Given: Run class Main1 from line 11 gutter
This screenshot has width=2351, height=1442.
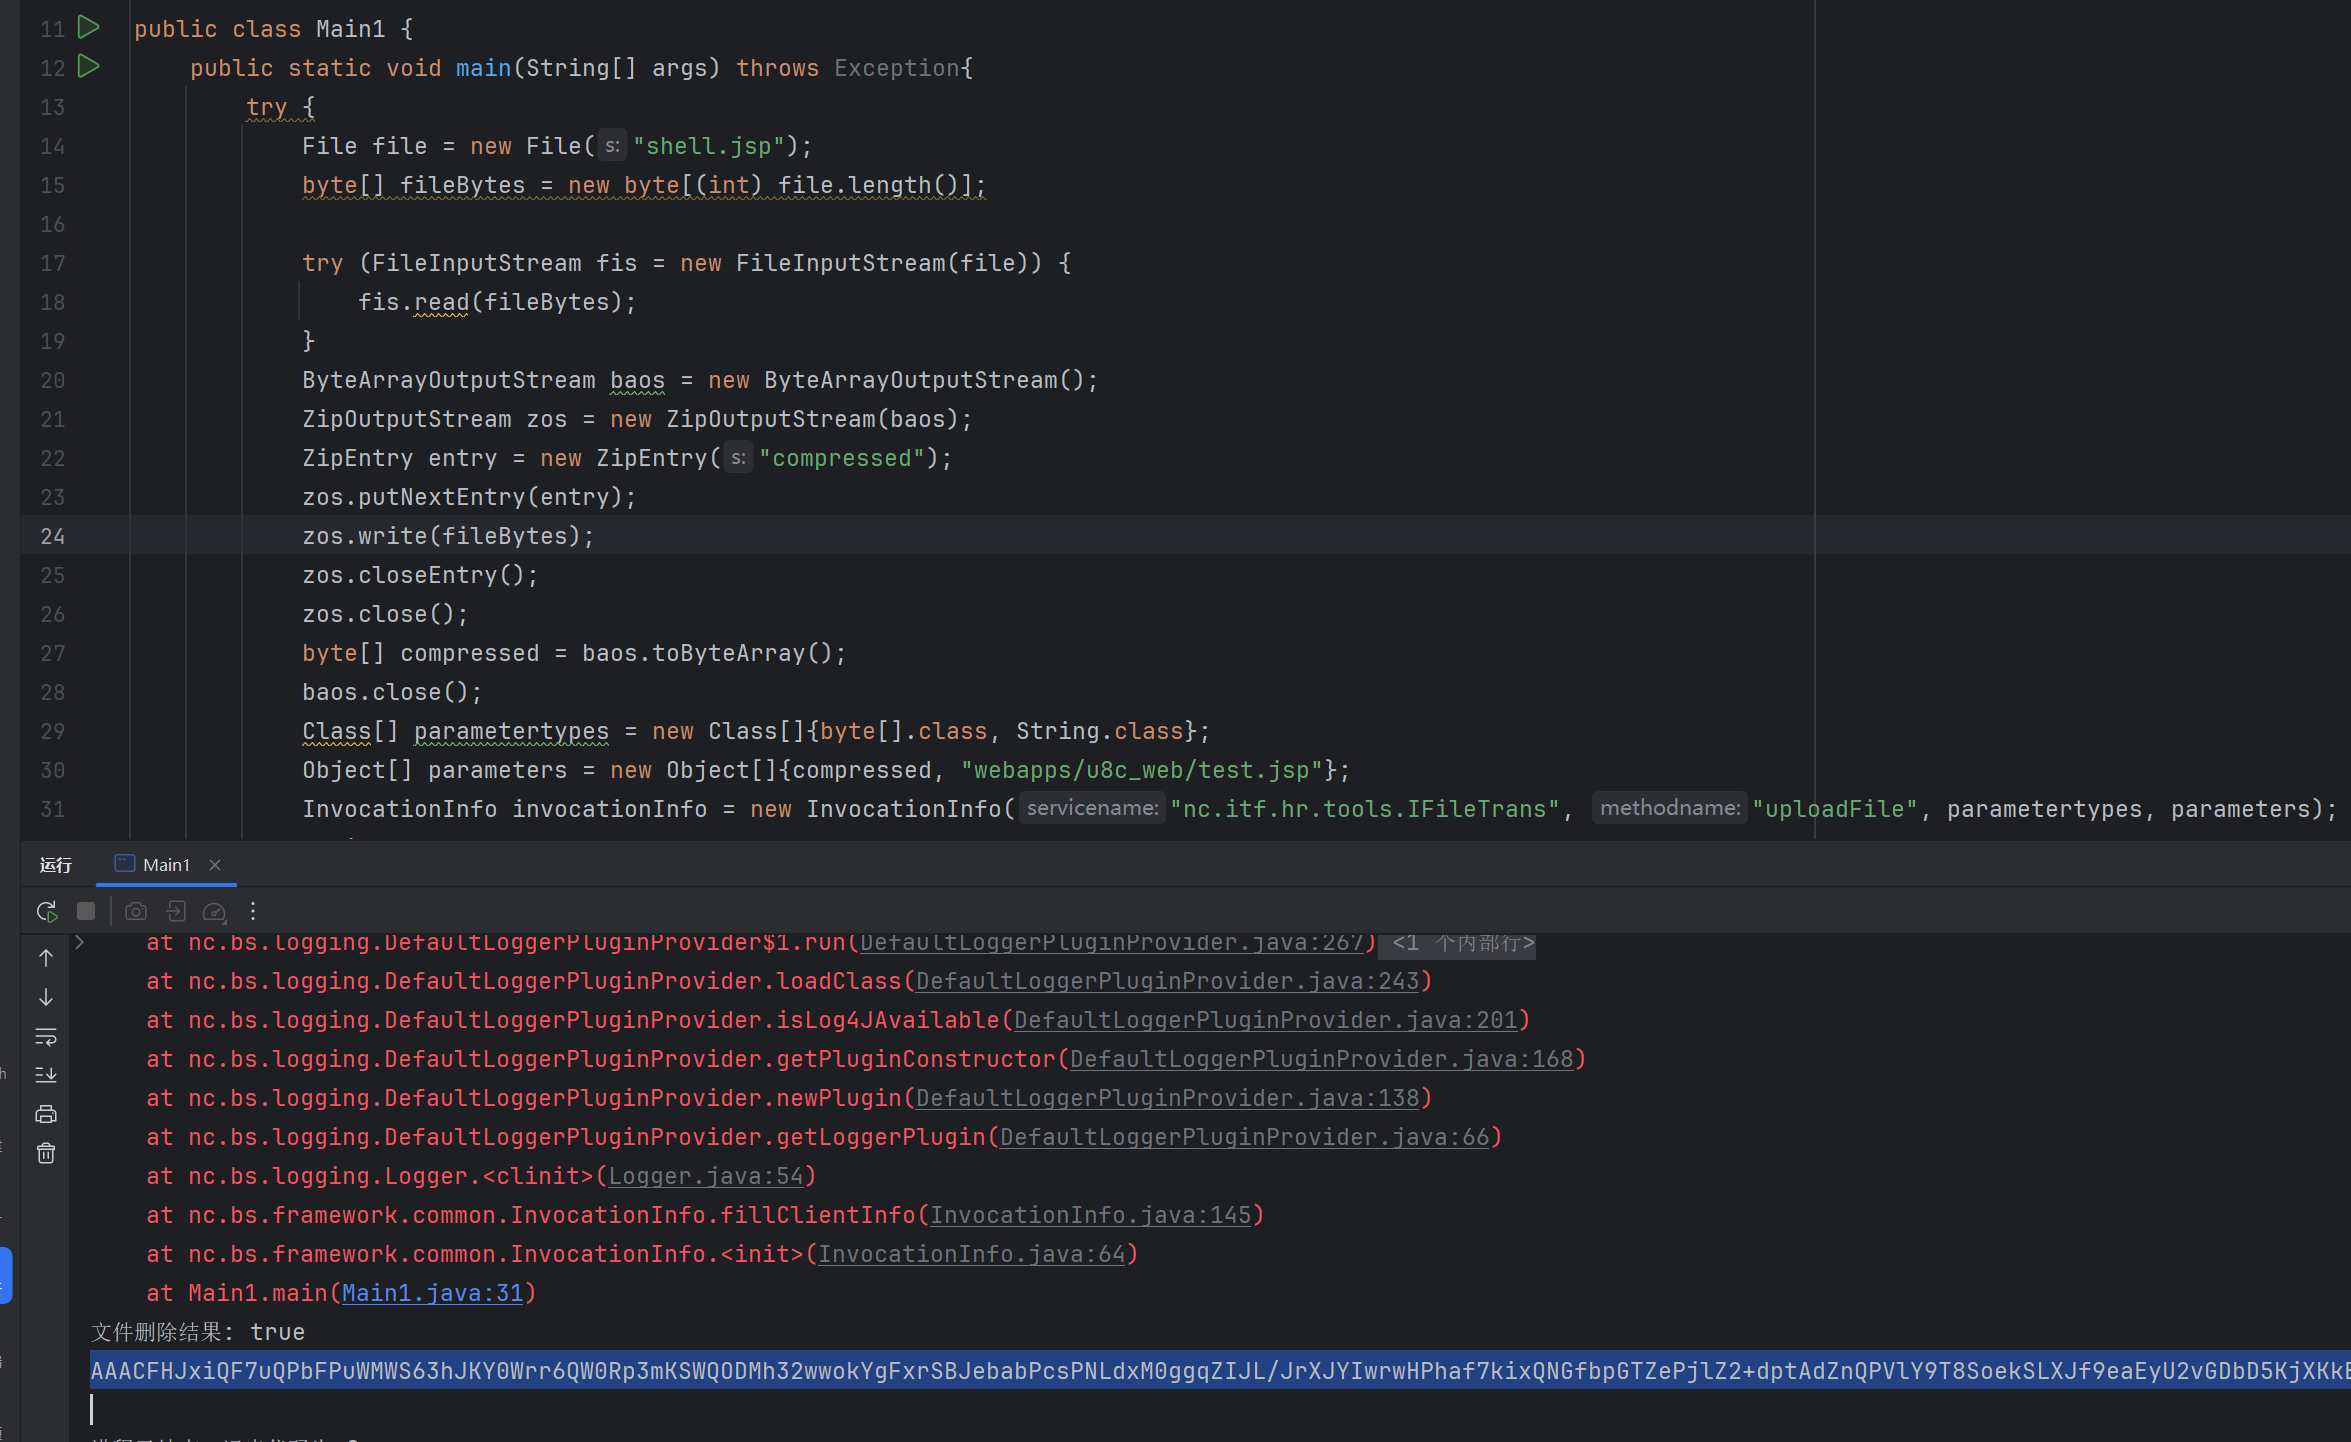Looking at the screenshot, I should 89,27.
